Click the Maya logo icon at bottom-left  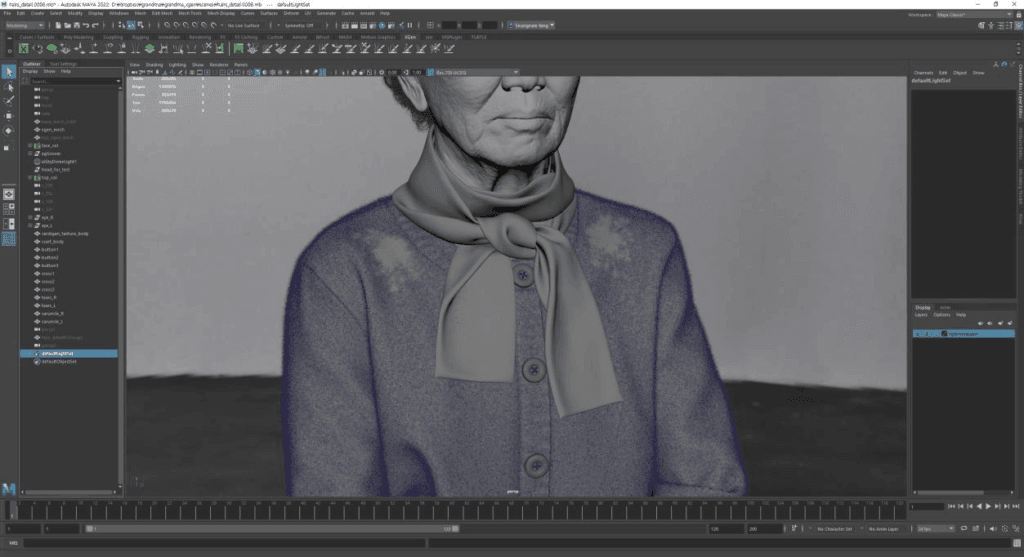[x=9, y=488]
